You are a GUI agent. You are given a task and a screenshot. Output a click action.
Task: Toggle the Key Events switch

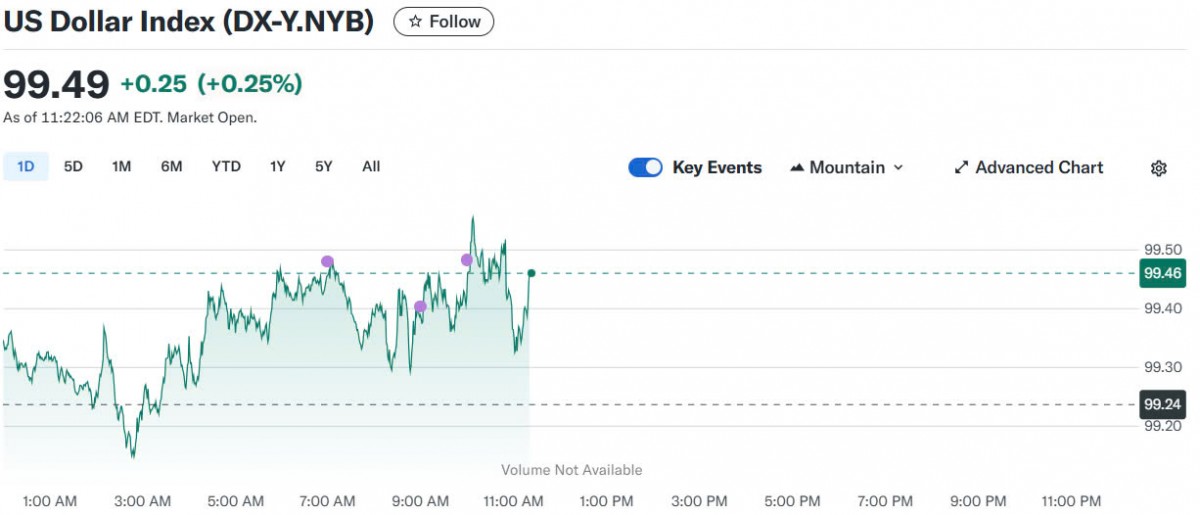pyautogui.click(x=645, y=168)
